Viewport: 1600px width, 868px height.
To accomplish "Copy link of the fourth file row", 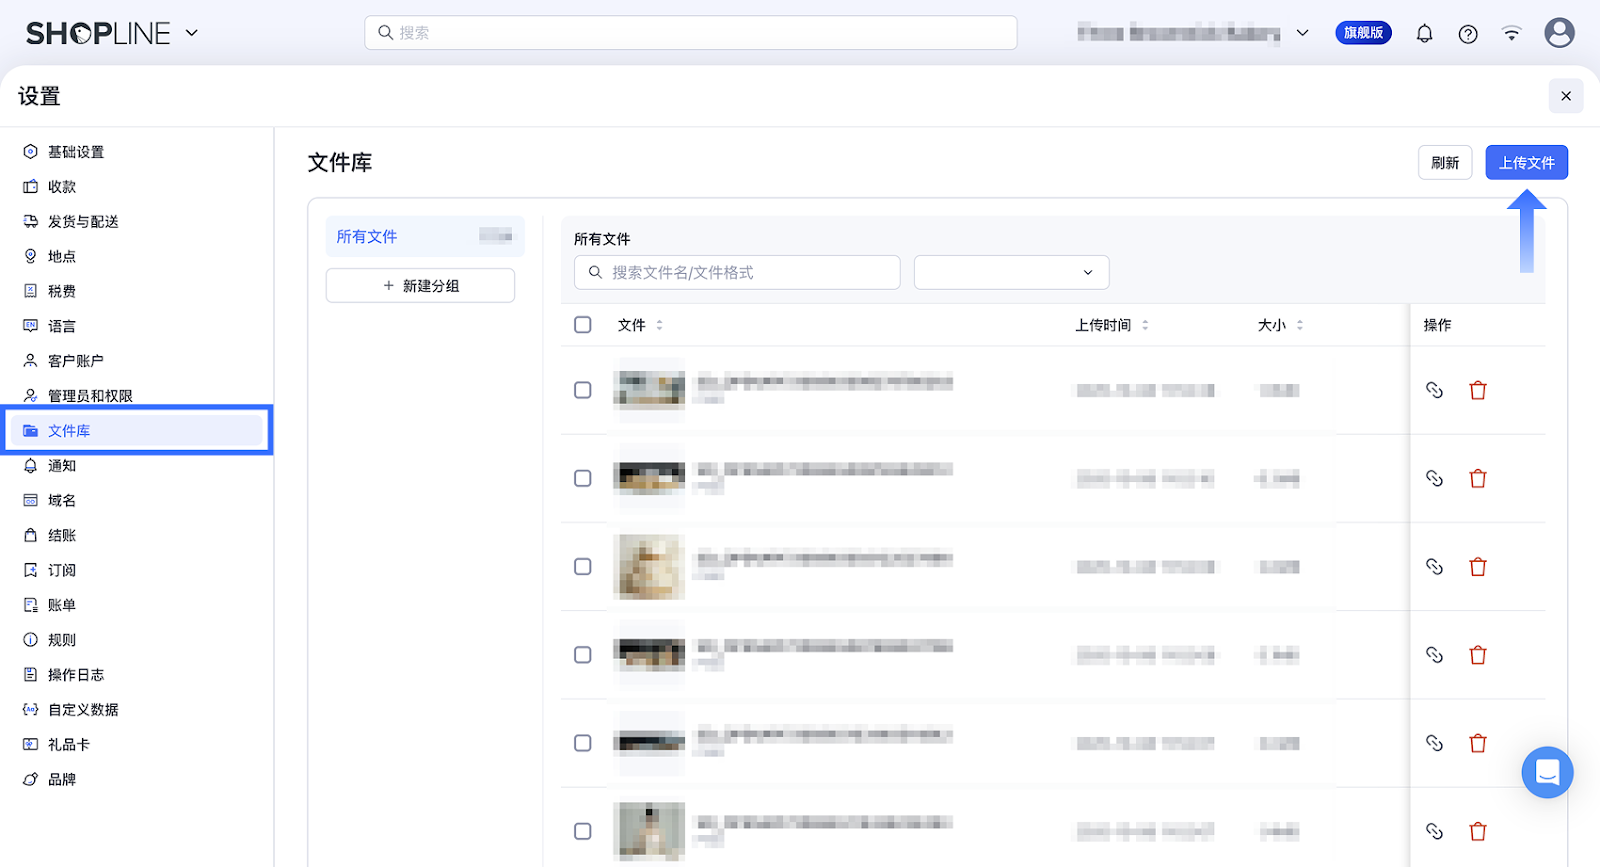I will tap(1434, 655).
